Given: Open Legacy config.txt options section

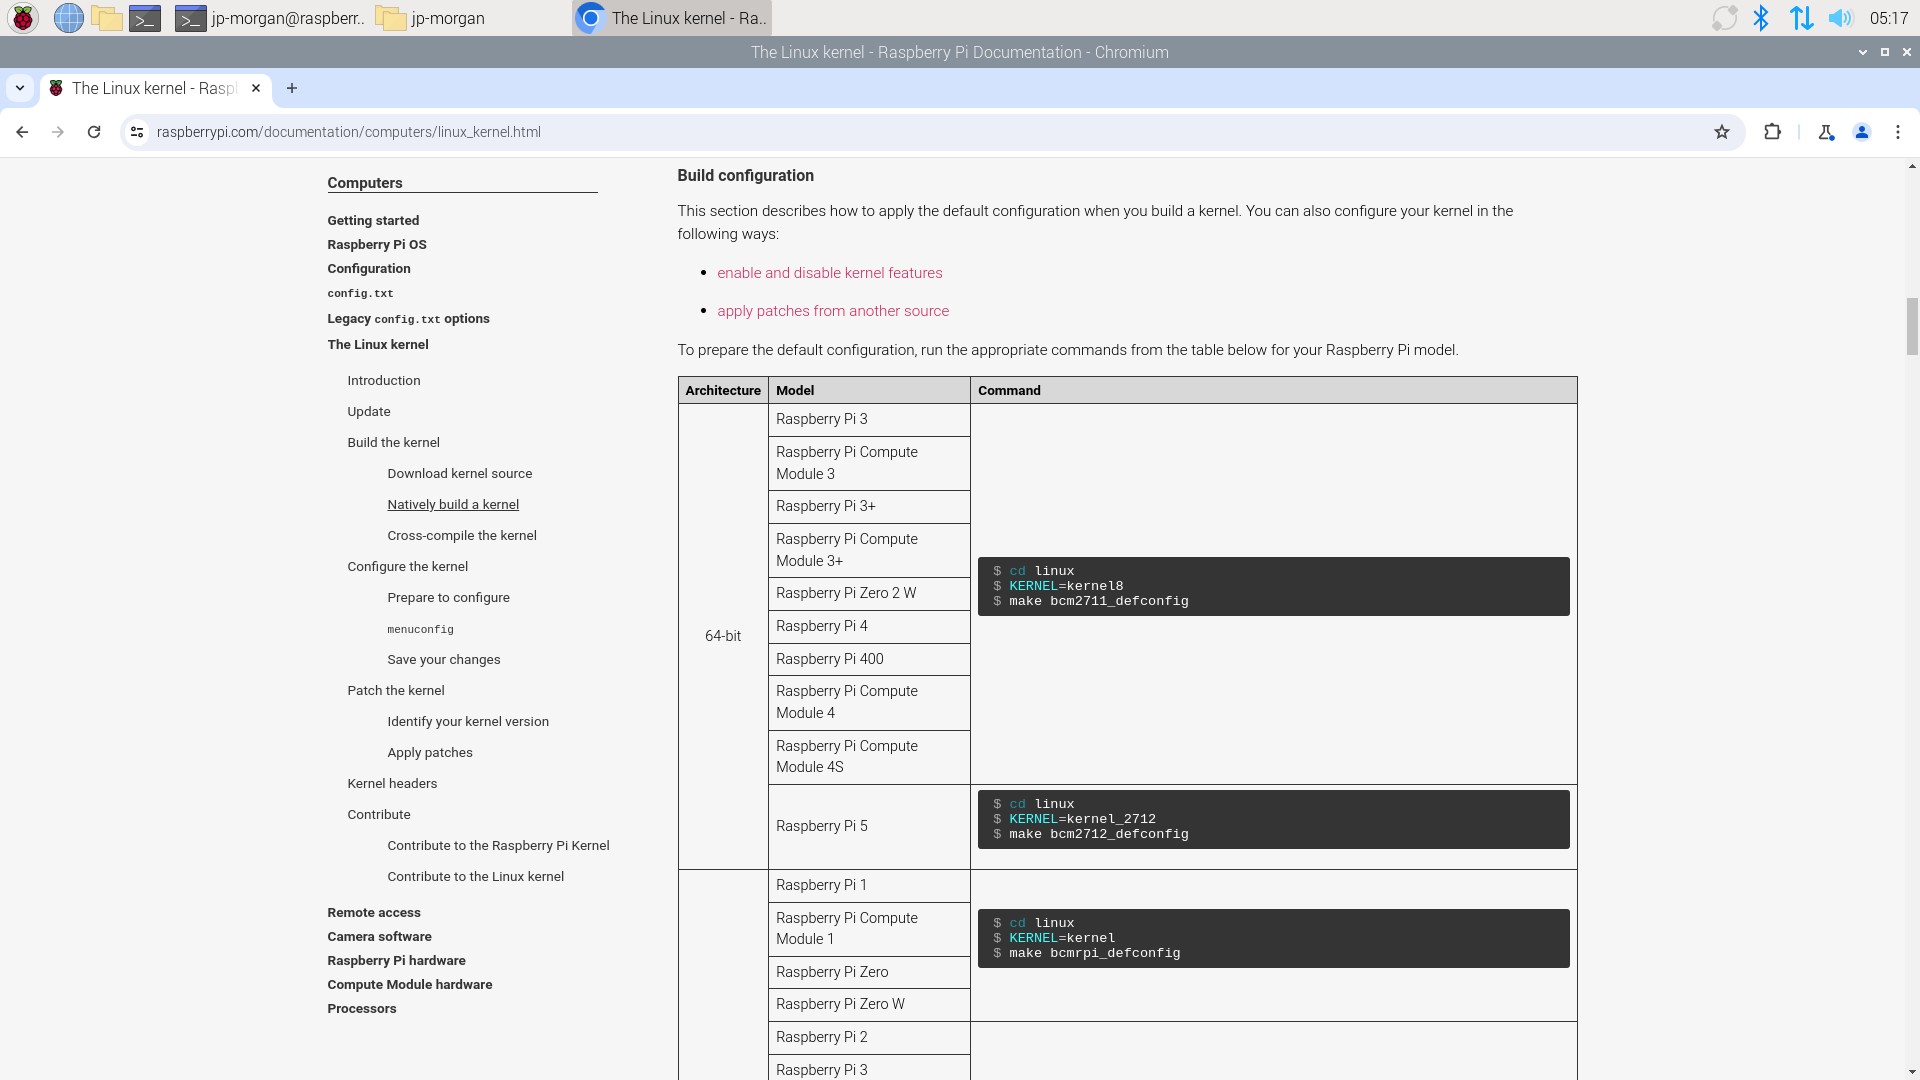Looking at the screenshot, I should coord(408,319).
